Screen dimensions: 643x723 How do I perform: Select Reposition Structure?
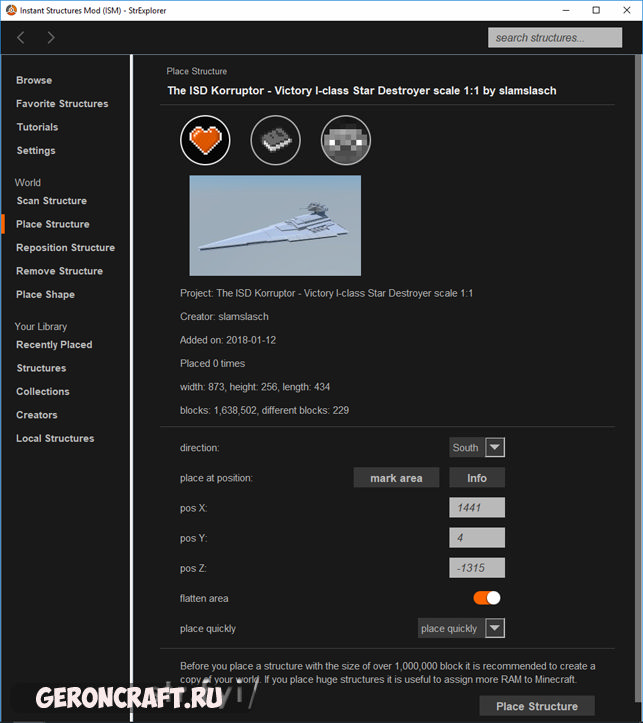(x=65, y=248)
